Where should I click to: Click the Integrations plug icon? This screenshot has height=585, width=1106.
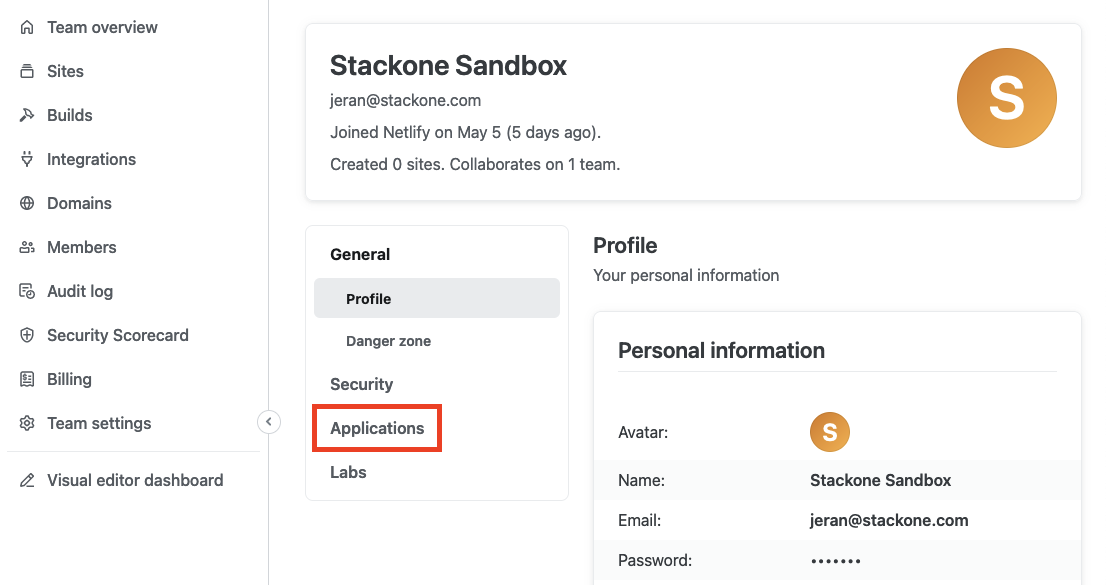point(27,160)
